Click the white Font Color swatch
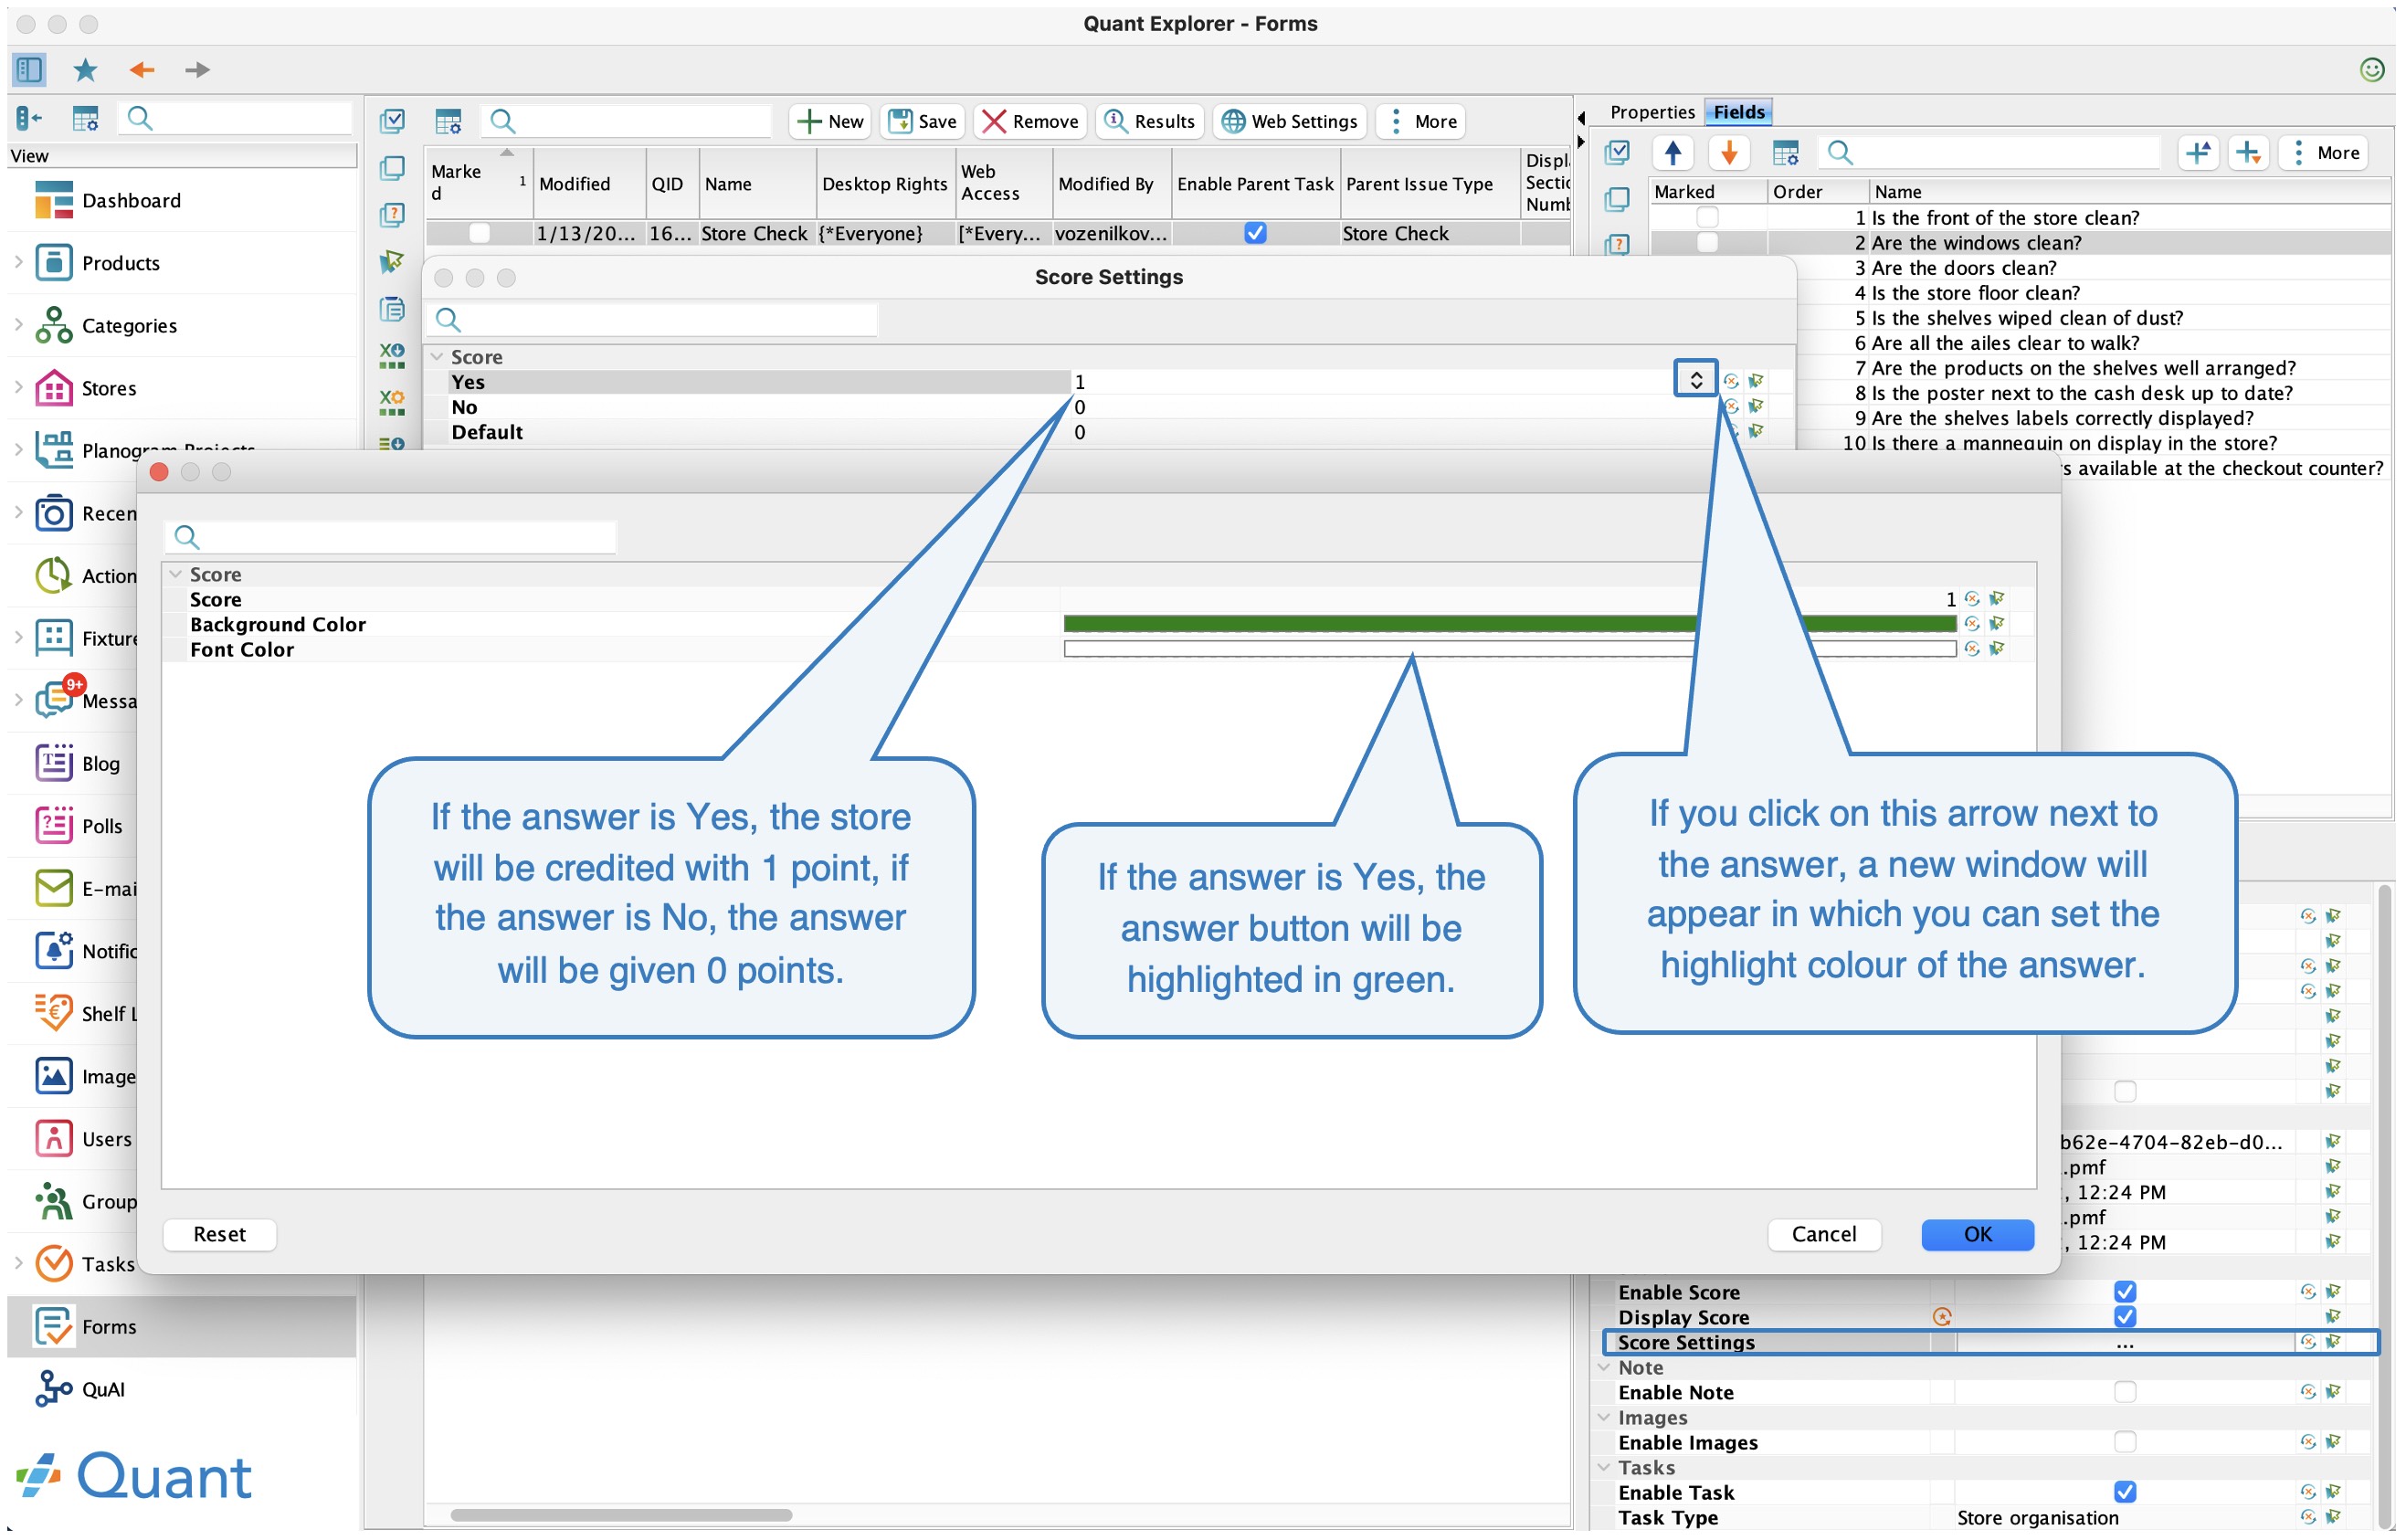The width and height of the screenshot is (2406, 1540). [x=1510, y=649]
